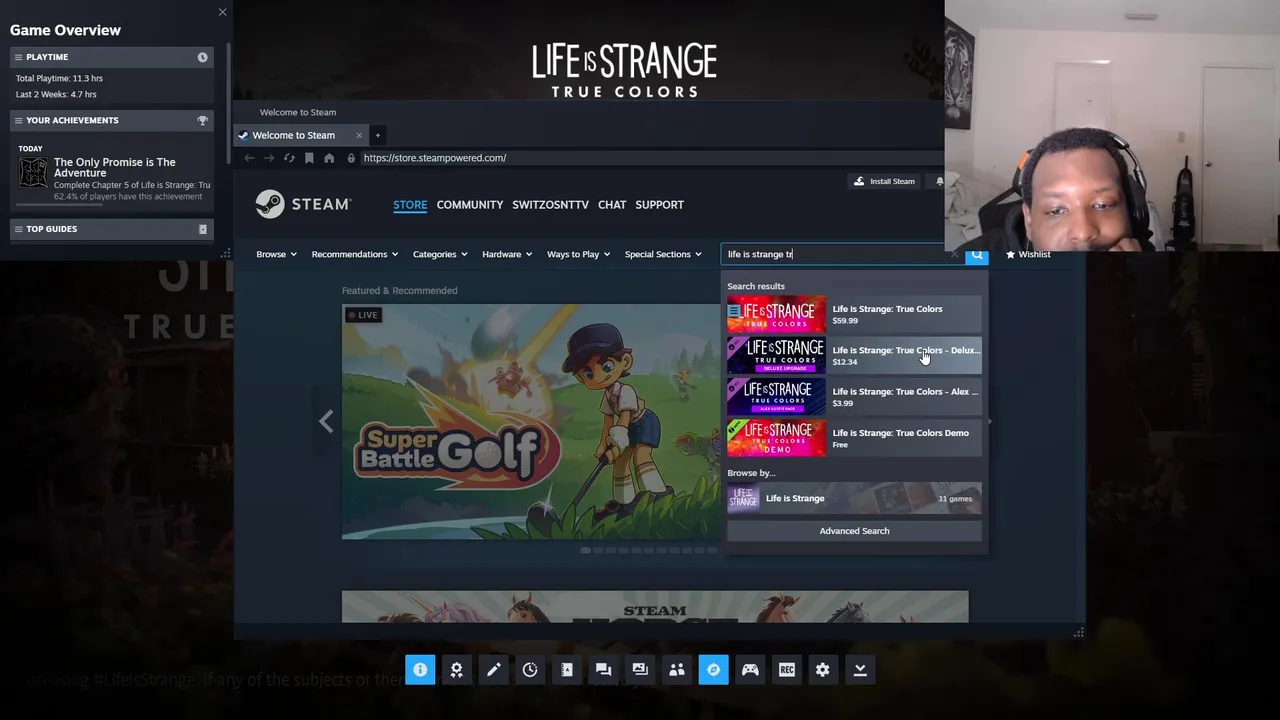Expand the Hardware dropdown

[x=507, y=254]
